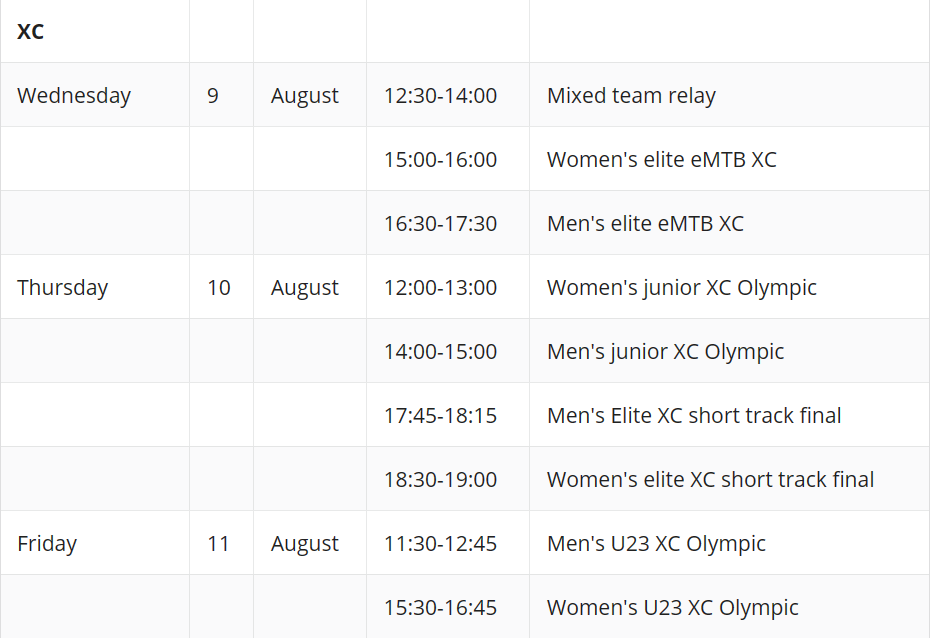Select Men's Elite XC short track final
This screenshot has height=638, width=930.
pyautogui.click(x=729, y=415)
